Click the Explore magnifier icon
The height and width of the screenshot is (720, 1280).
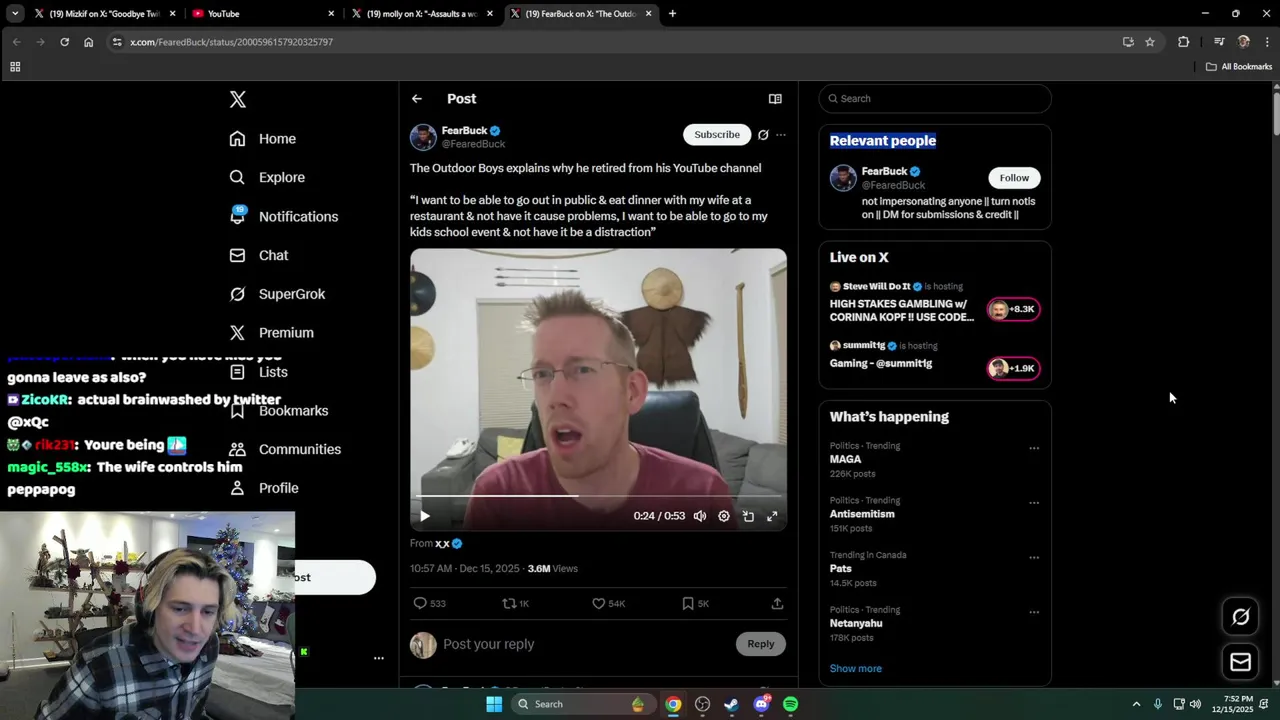237,177
